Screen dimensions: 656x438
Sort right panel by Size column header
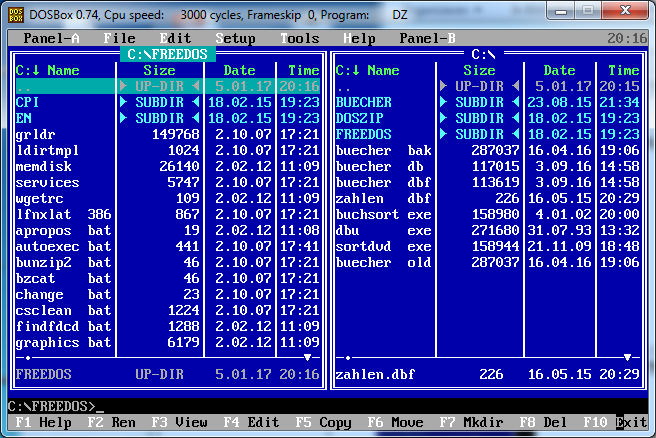coord(479,70)
